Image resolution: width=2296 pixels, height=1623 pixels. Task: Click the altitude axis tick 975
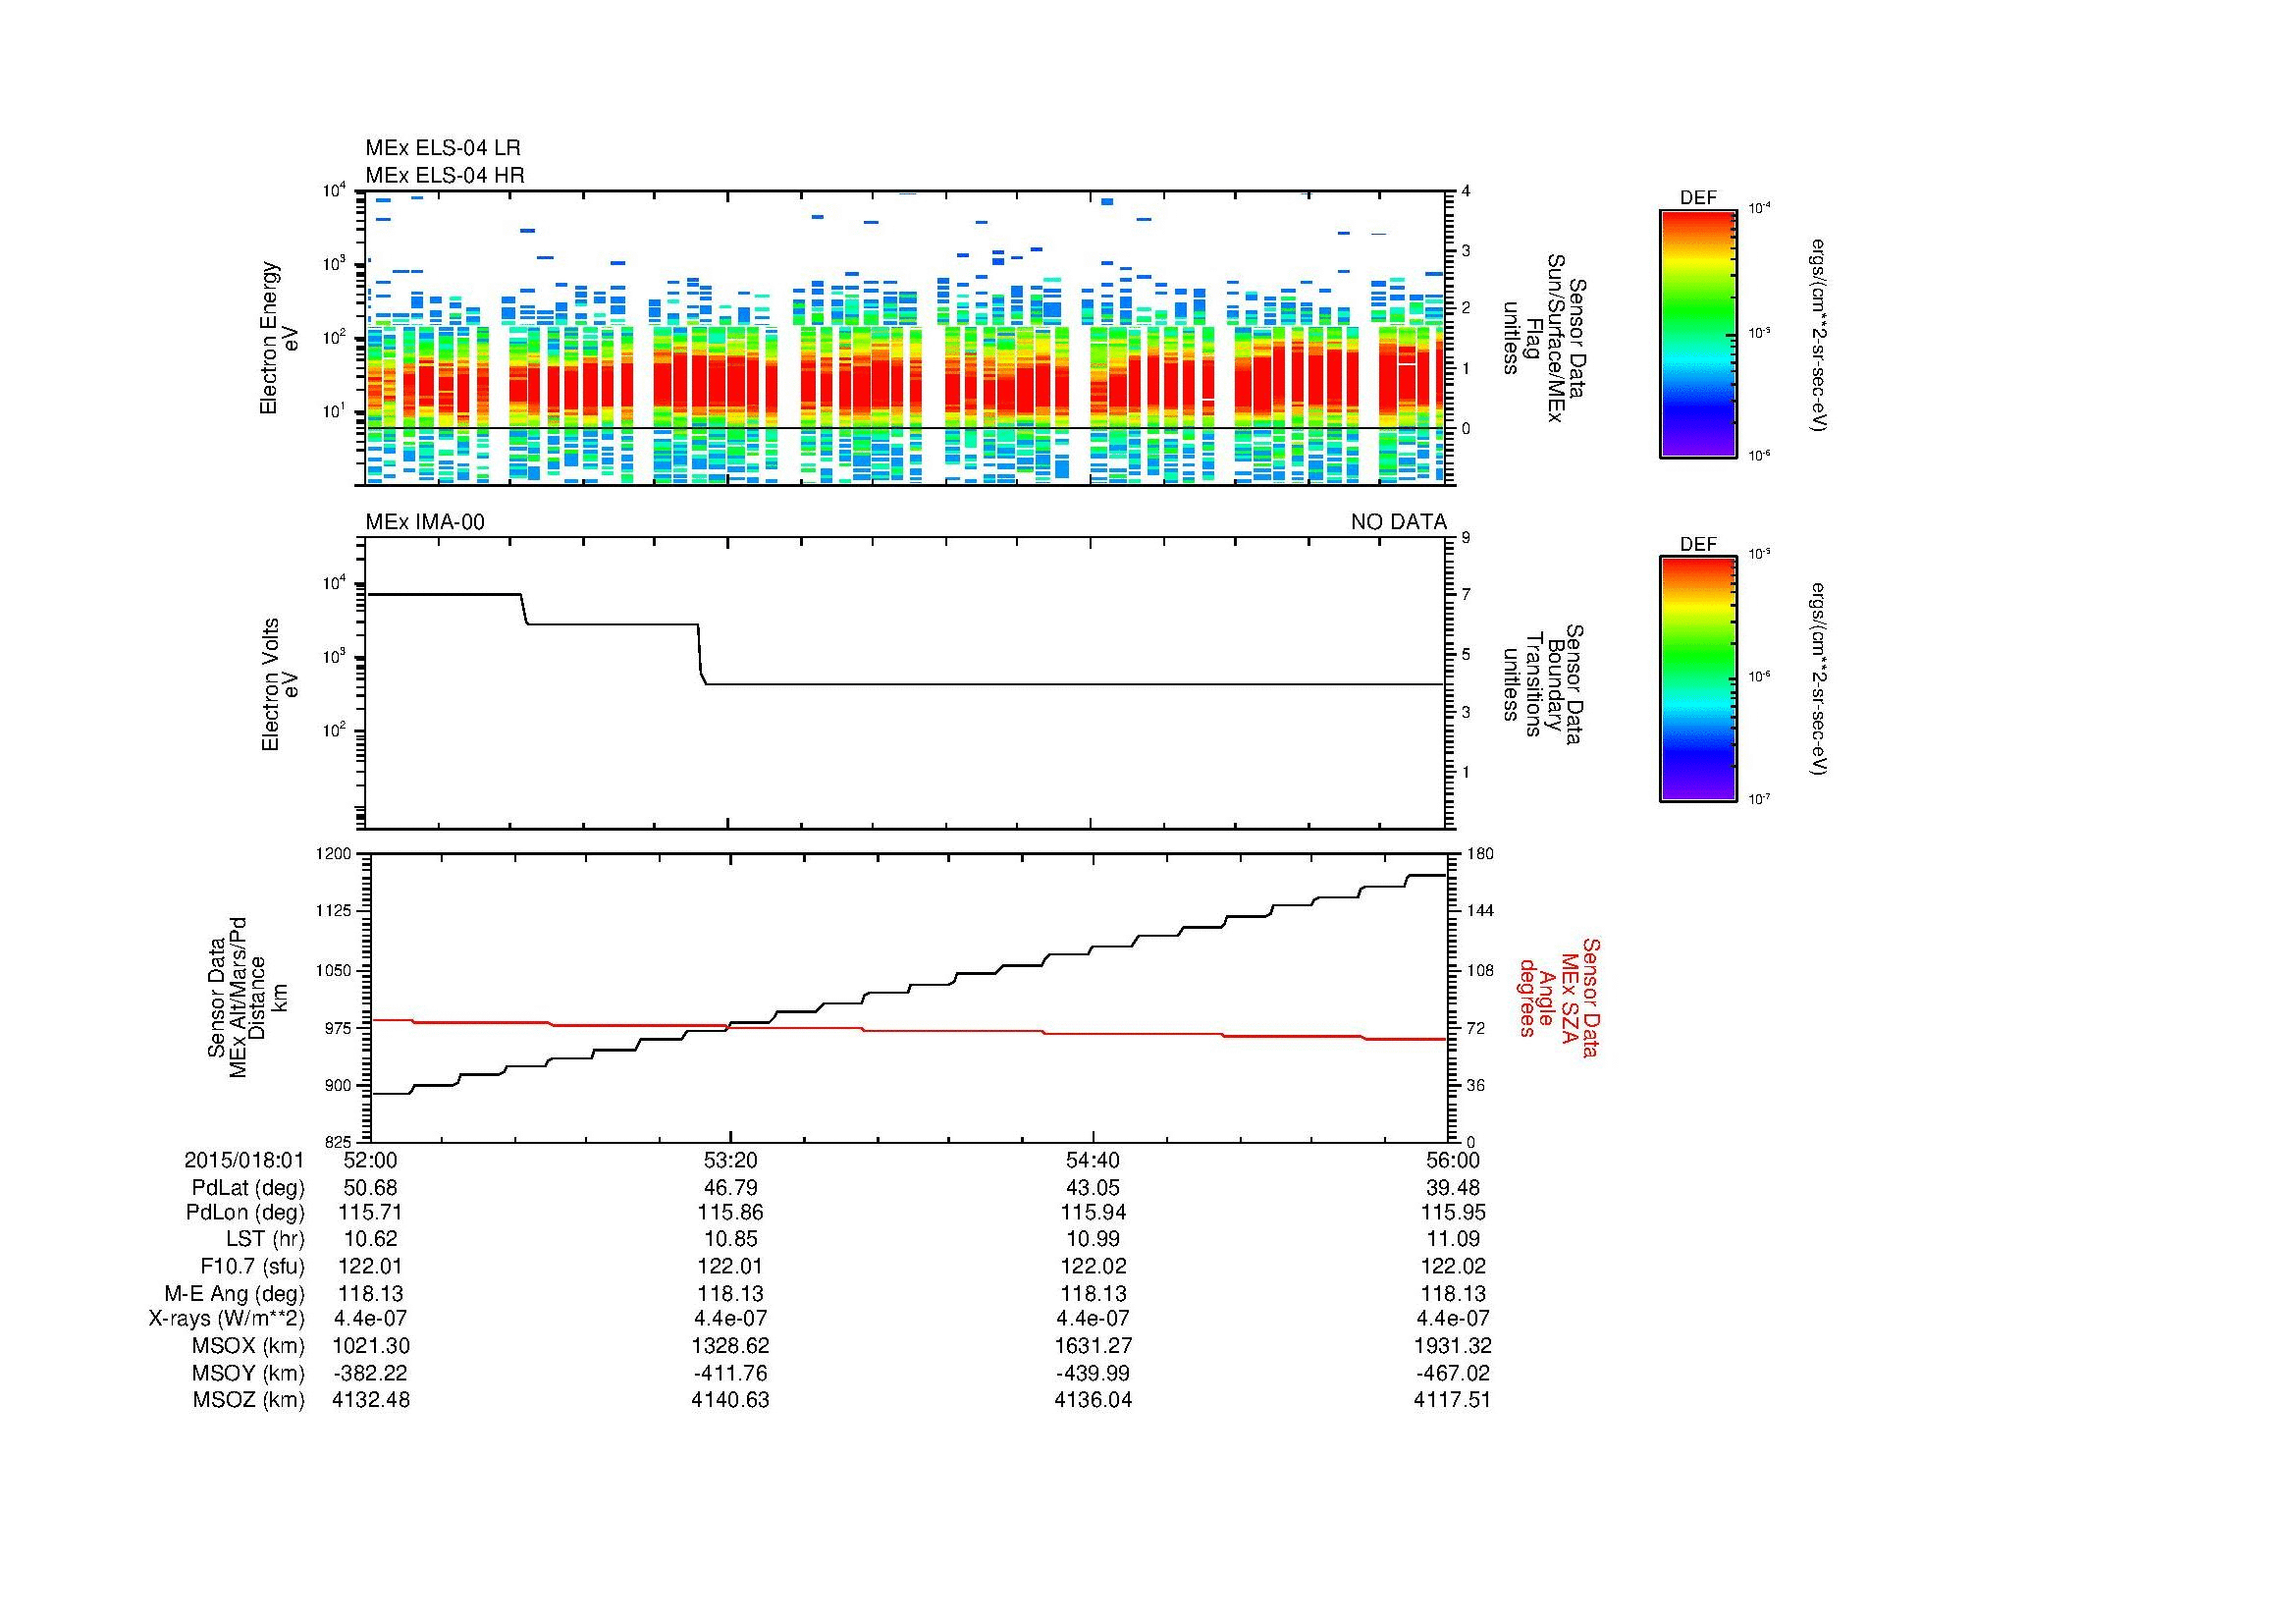338,1028
